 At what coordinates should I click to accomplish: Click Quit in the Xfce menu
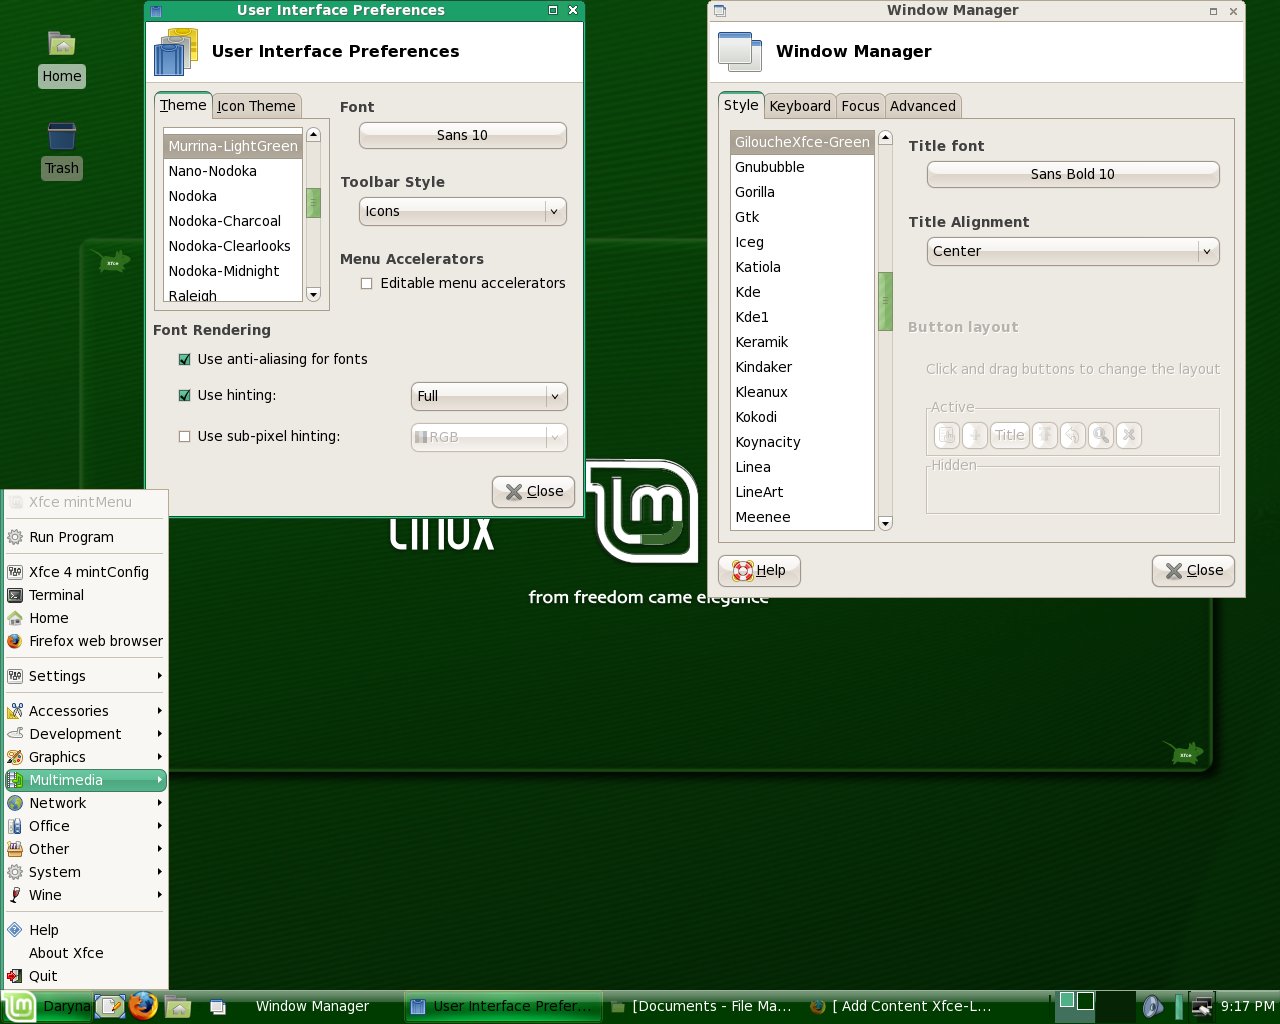pos(86,976)
